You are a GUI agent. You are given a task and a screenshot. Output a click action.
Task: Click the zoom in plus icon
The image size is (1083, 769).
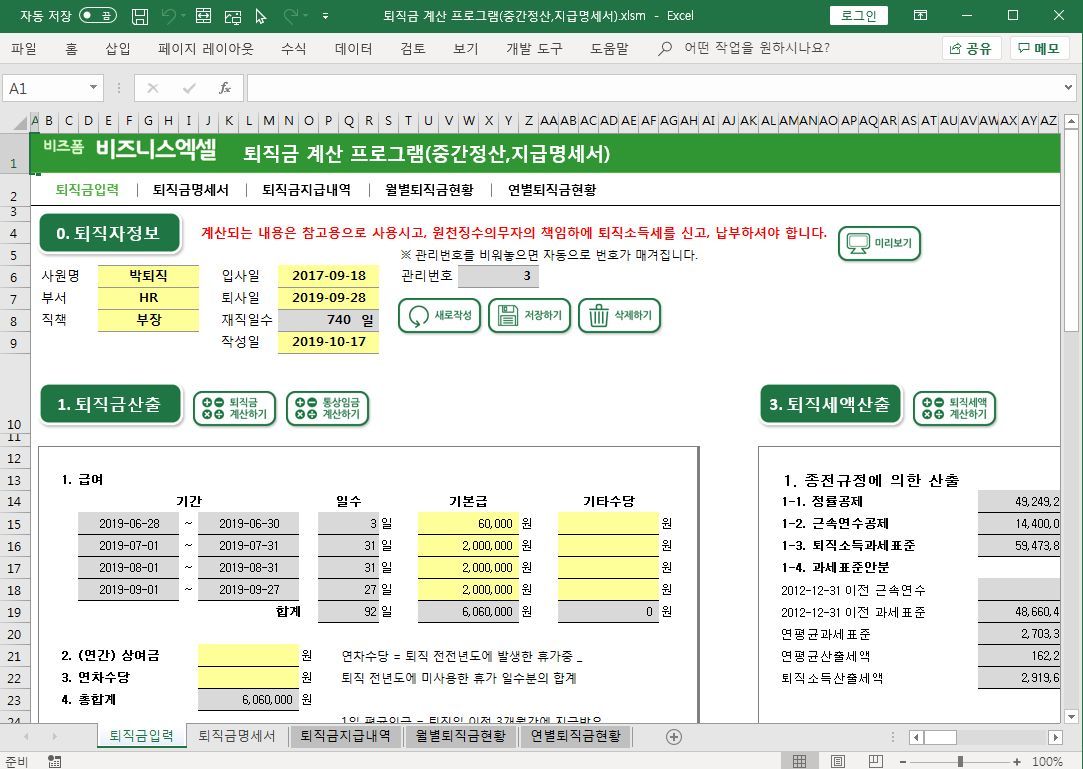point(1017,761)
